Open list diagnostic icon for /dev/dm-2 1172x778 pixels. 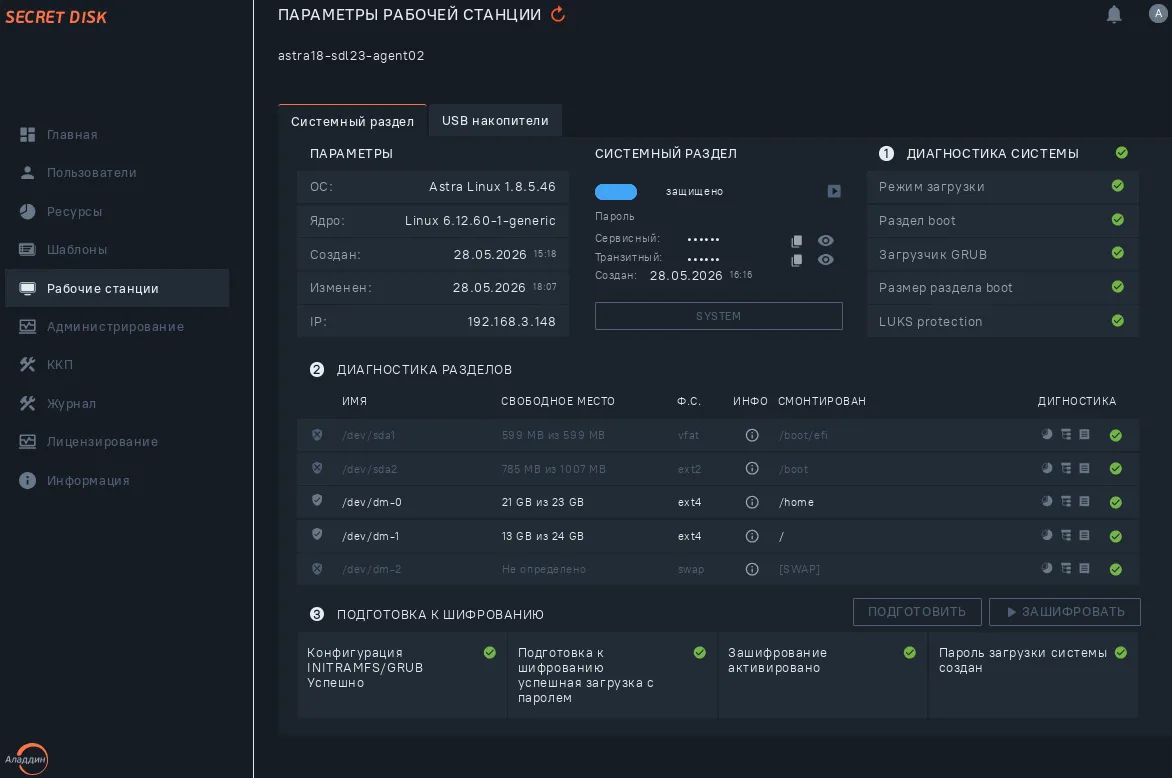click(x=1085, y=569)
